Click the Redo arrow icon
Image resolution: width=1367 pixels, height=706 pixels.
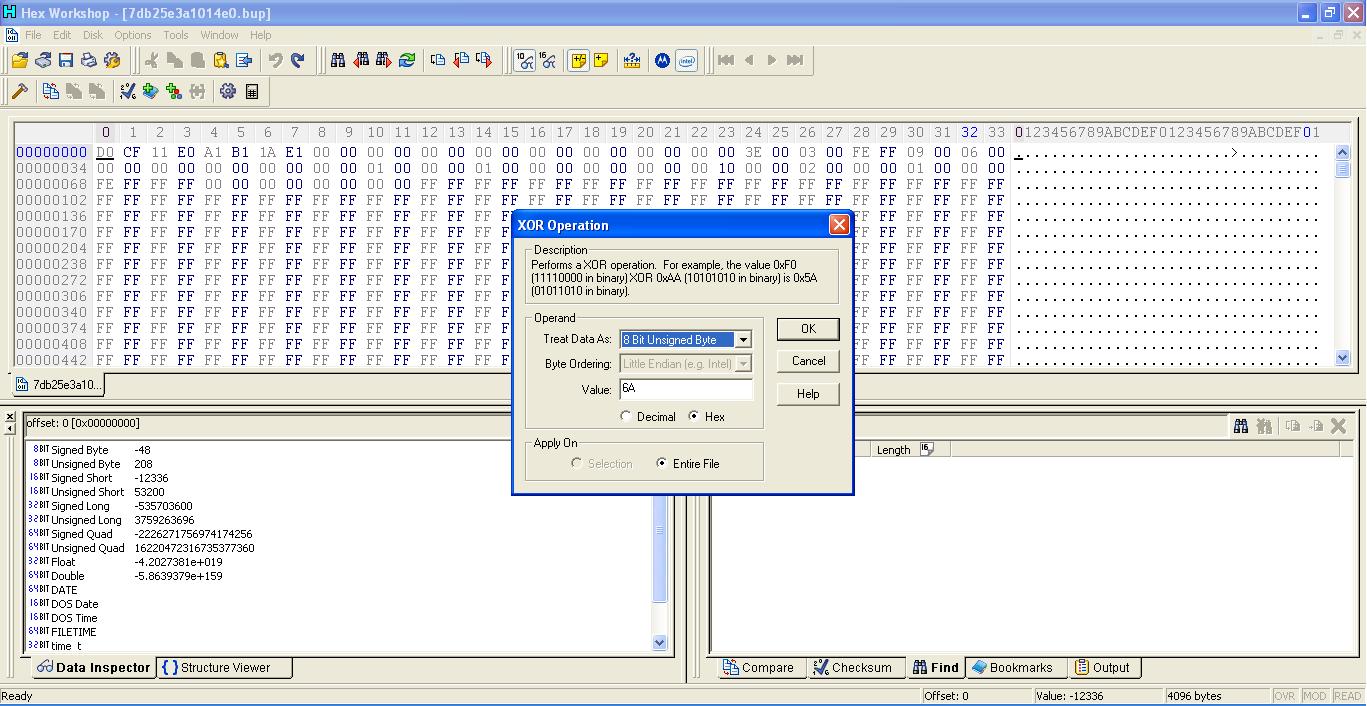298,60
